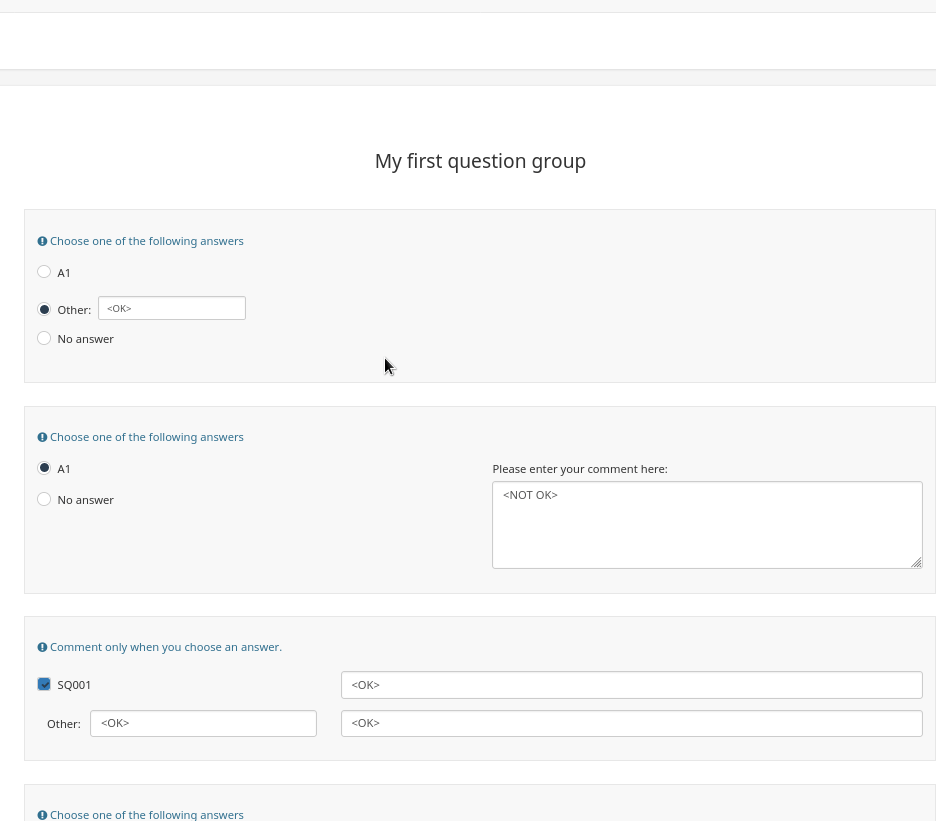Select the A1 radio in the first question
The height and width of the screenshot is (821, 936).
44,272
